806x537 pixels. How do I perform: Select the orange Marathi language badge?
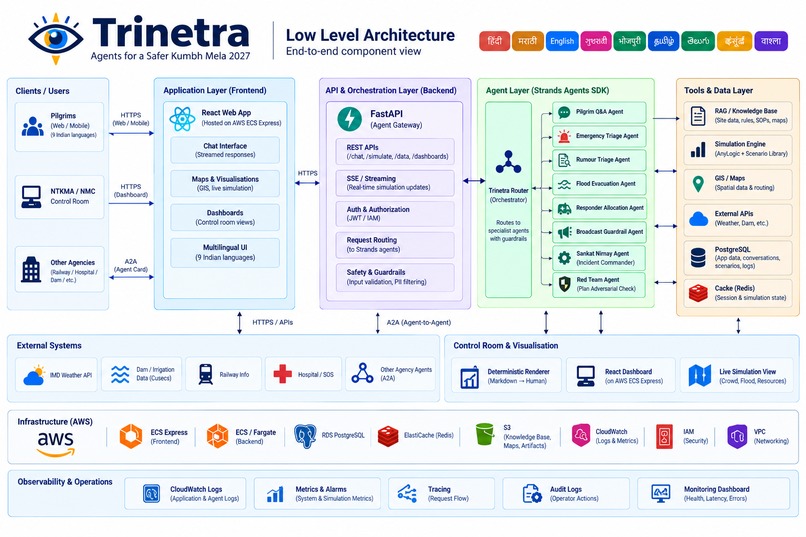(x=528, y=41)
